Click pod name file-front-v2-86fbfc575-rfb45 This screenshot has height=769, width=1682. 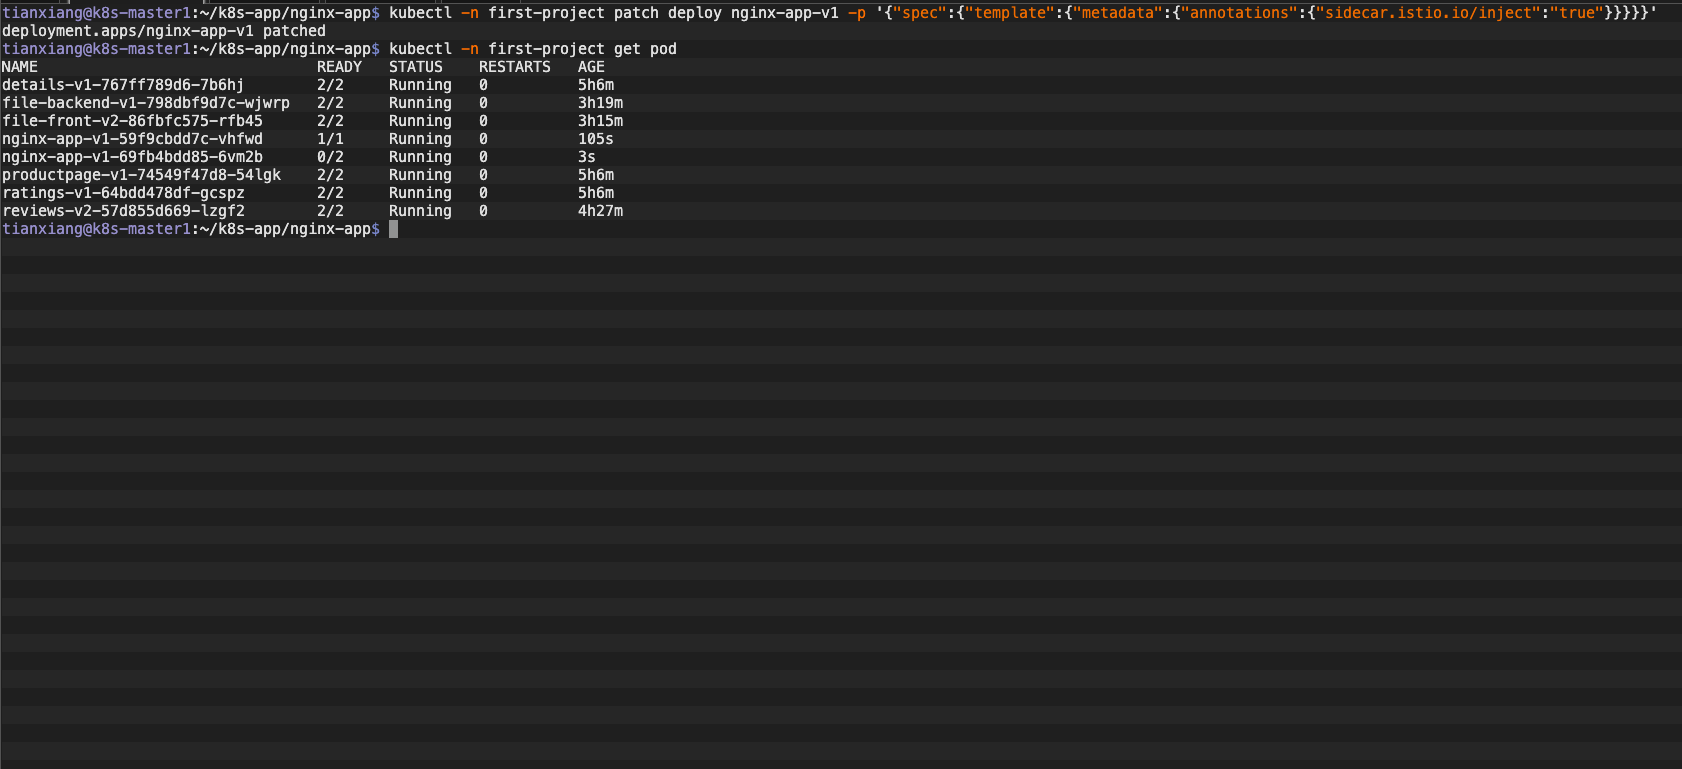[132, 121]
